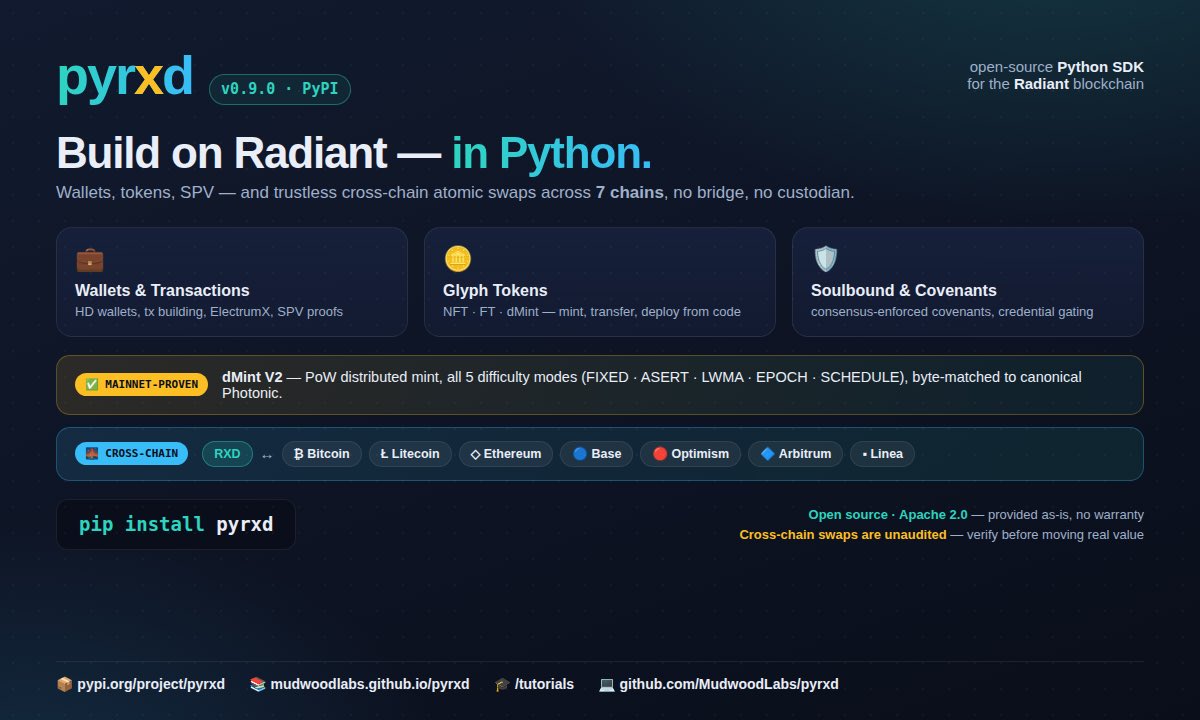Screen dimensions: 1200x720
Task: Click the "dMint V2" bold label
Action: (x=252, y=377)
